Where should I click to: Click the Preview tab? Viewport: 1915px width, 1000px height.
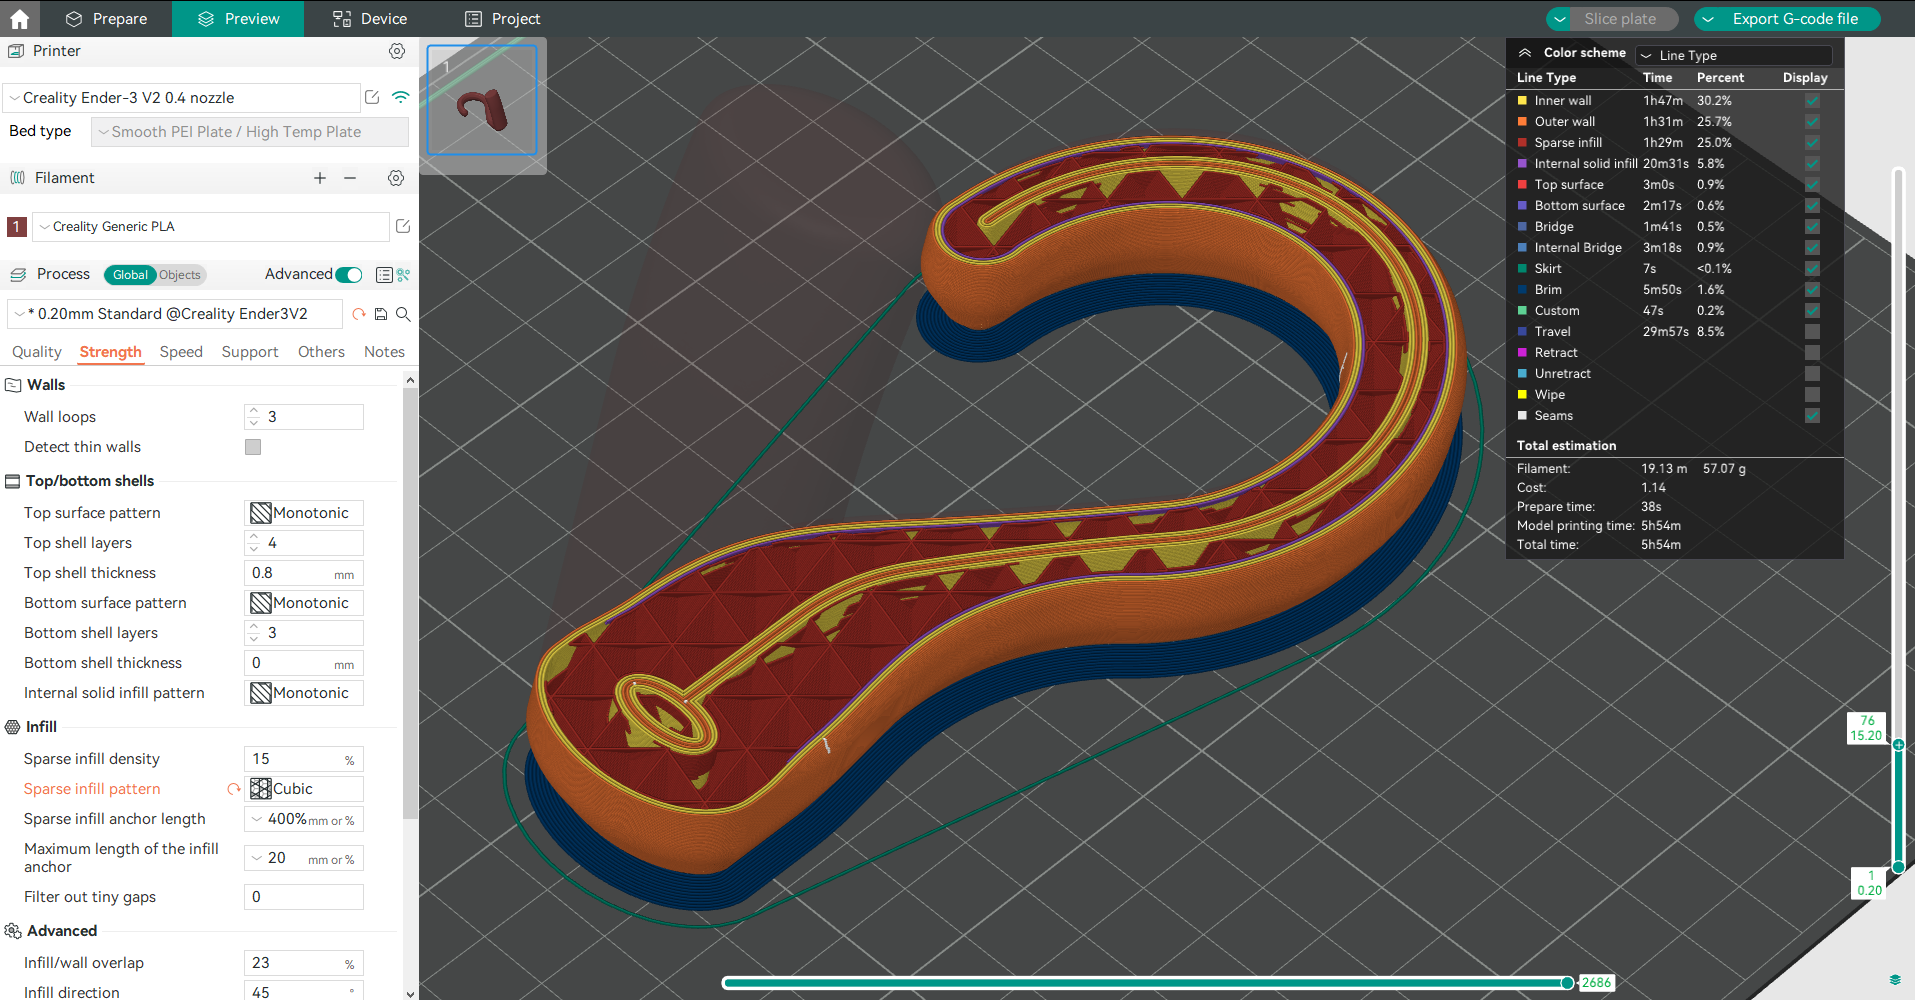click(x=238, y=19)
